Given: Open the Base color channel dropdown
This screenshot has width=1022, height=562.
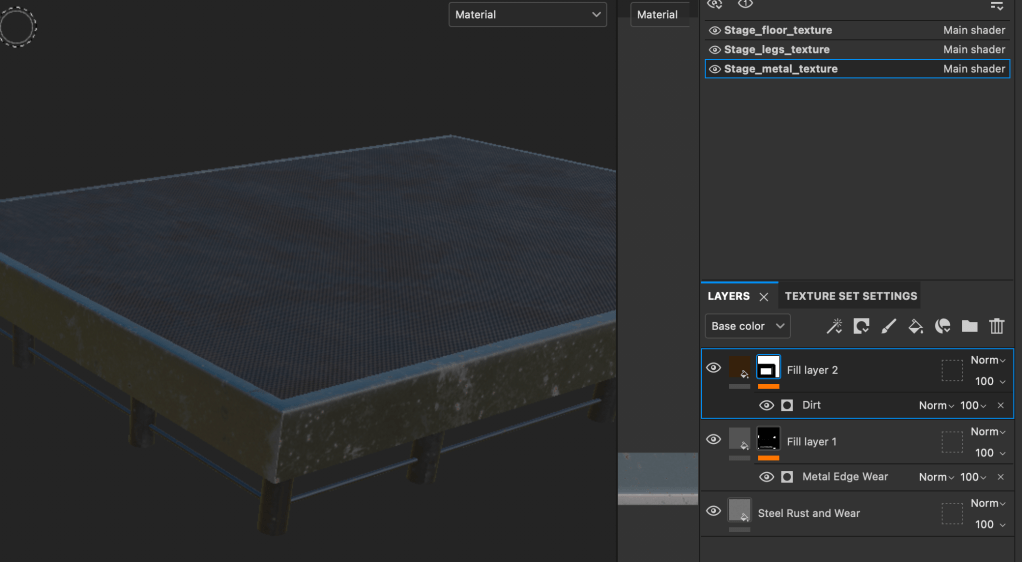Looking at the screenshot, I should tap(748, 326).
